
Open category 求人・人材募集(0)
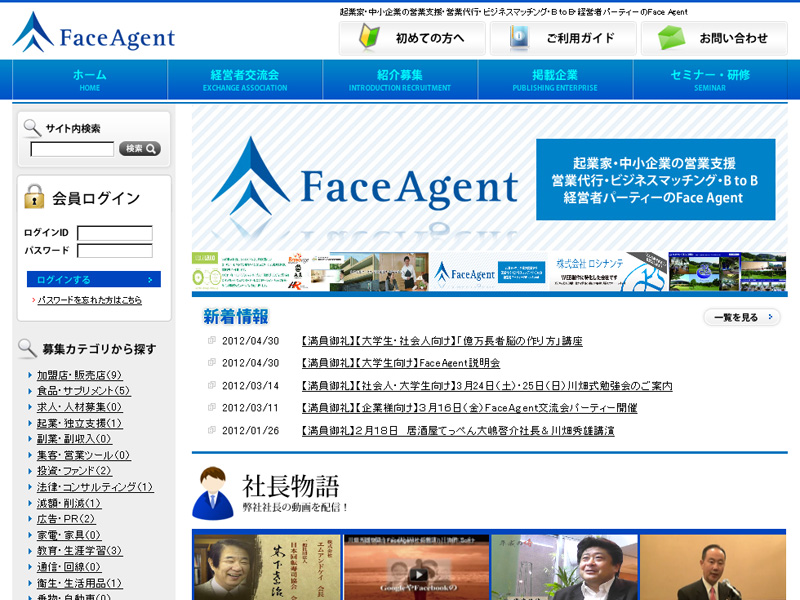click(x=80, y=407)
